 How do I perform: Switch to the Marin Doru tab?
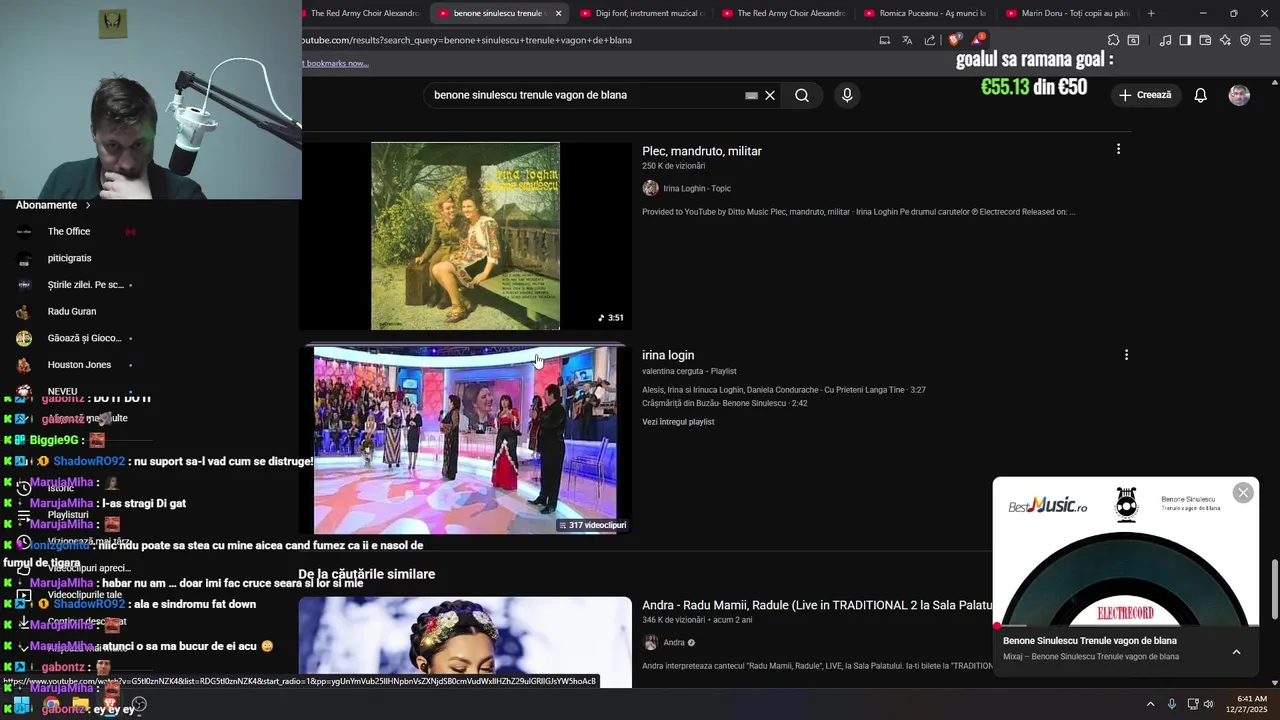(1067, 13)
